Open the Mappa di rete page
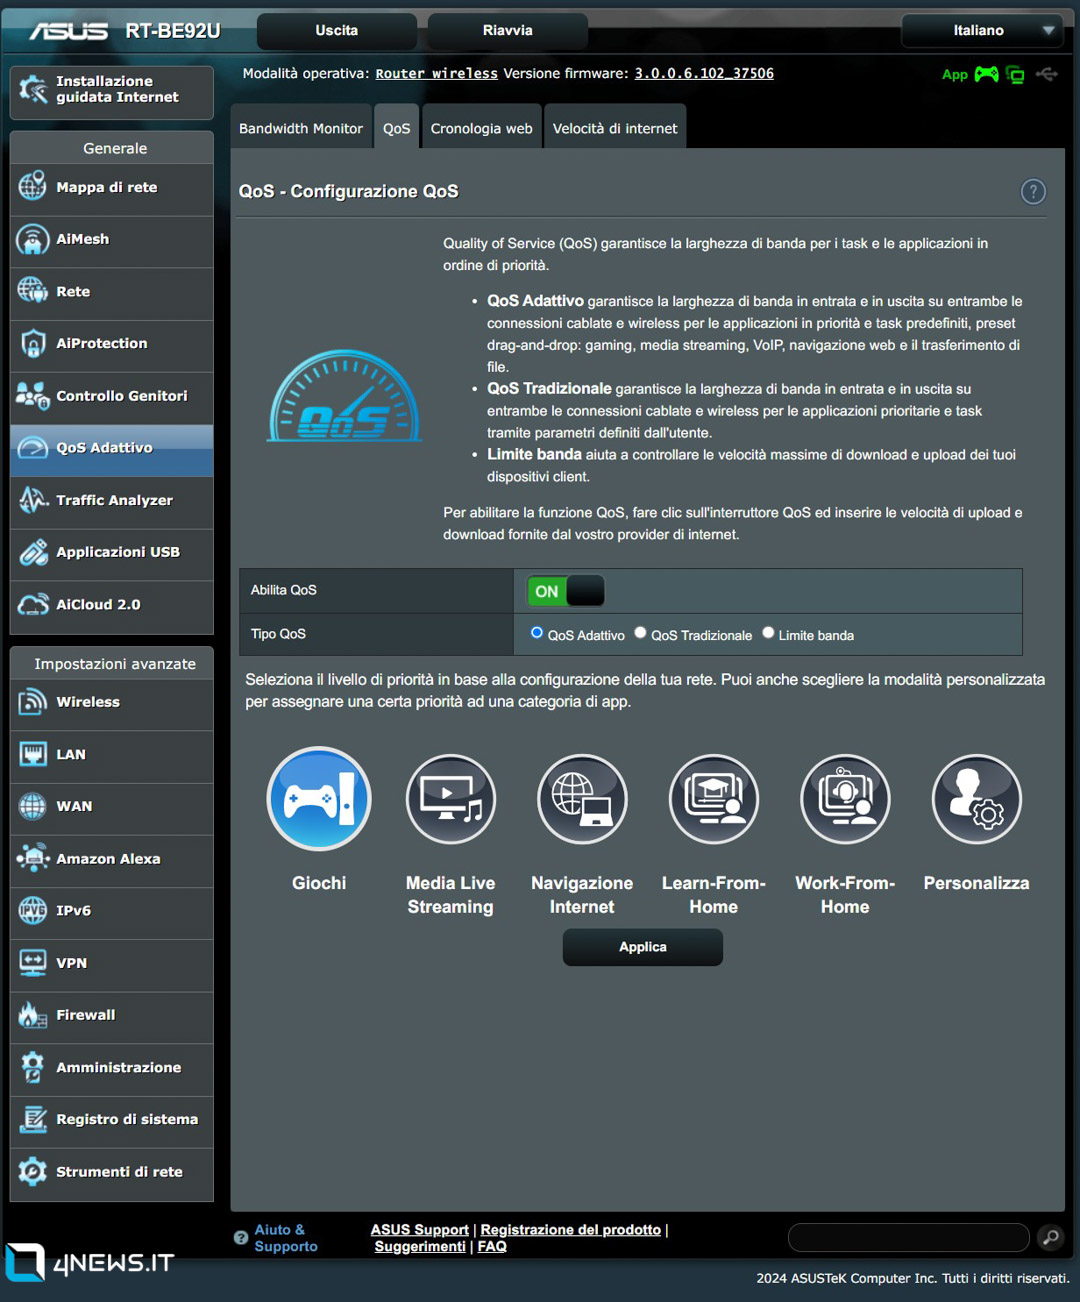Viewport: 1080px width, 1302px height. coord(111,188)
